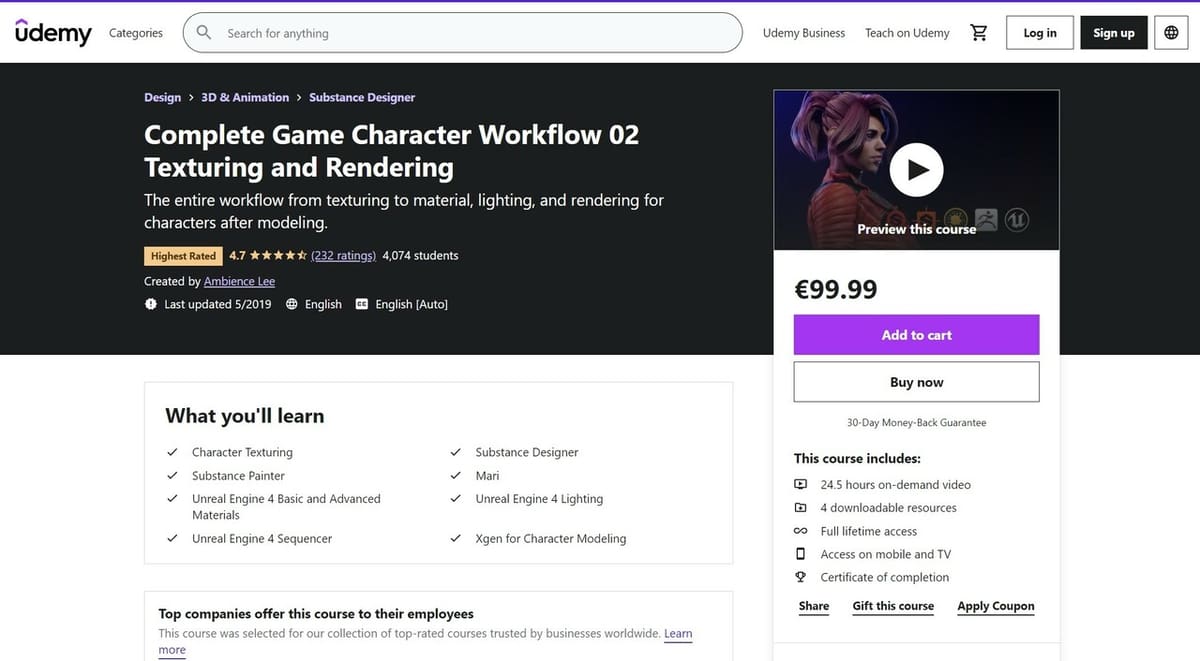This screenshot has width=1200, height=661.
Task: Click the €99.99 price
Action: (836, 290)
